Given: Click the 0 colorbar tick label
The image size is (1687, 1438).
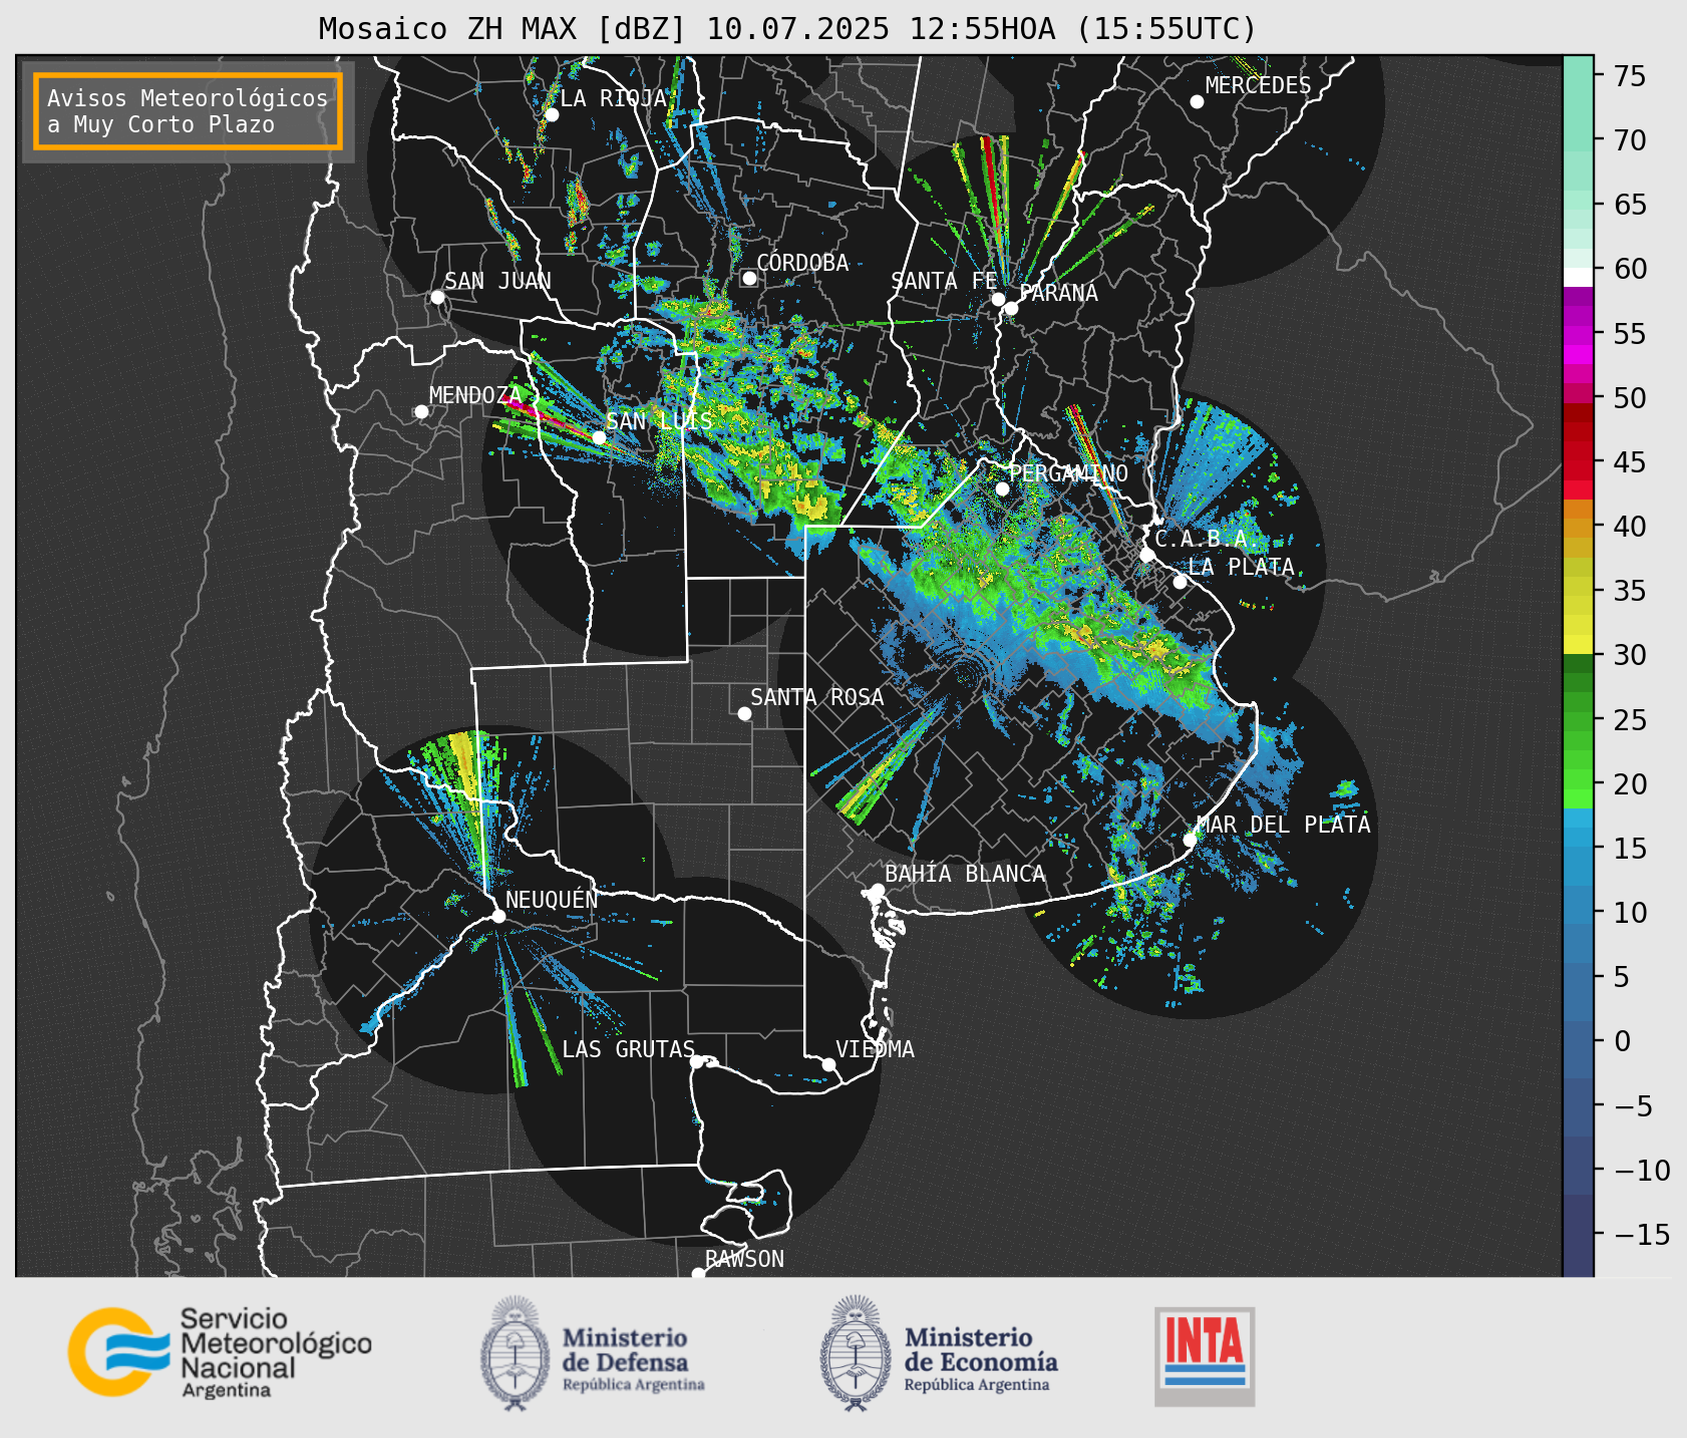Looking at the screenshot, I should click(1622, 1041).
